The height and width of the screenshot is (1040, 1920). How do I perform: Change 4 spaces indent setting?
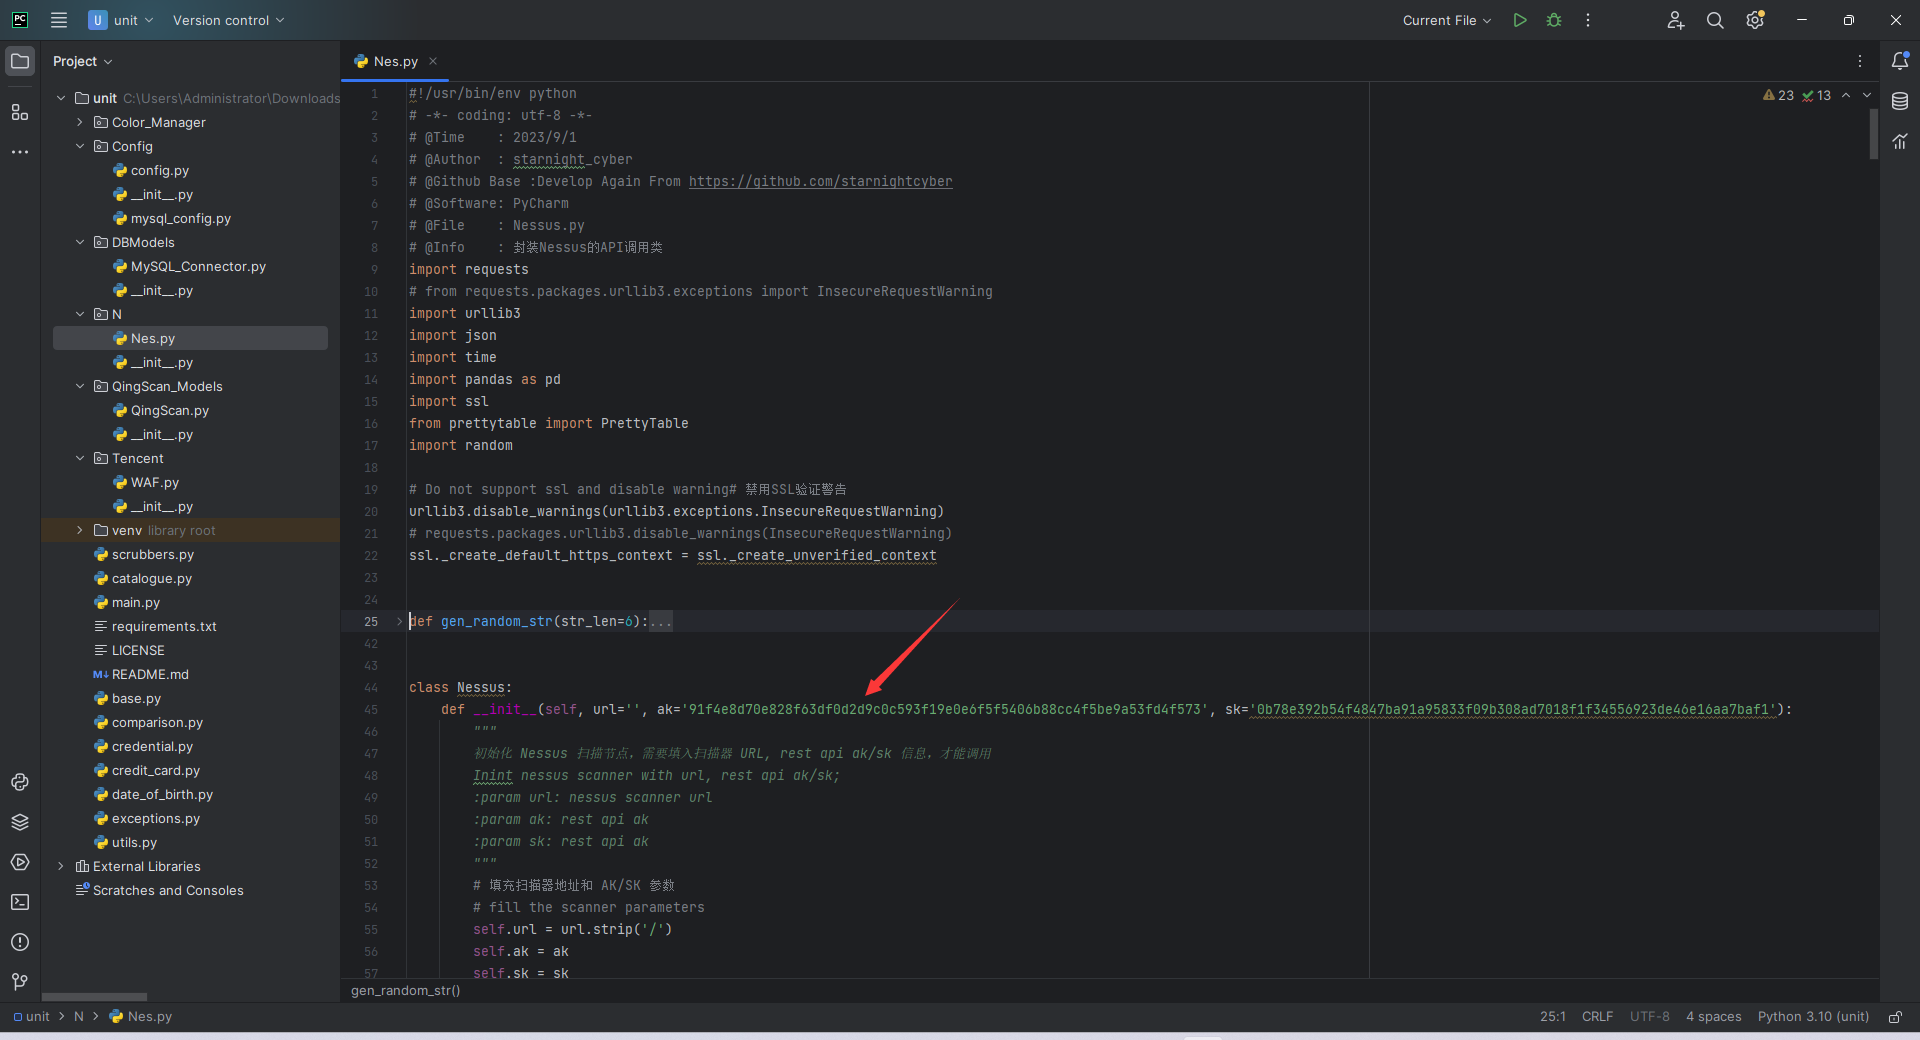point(1713,1017)
